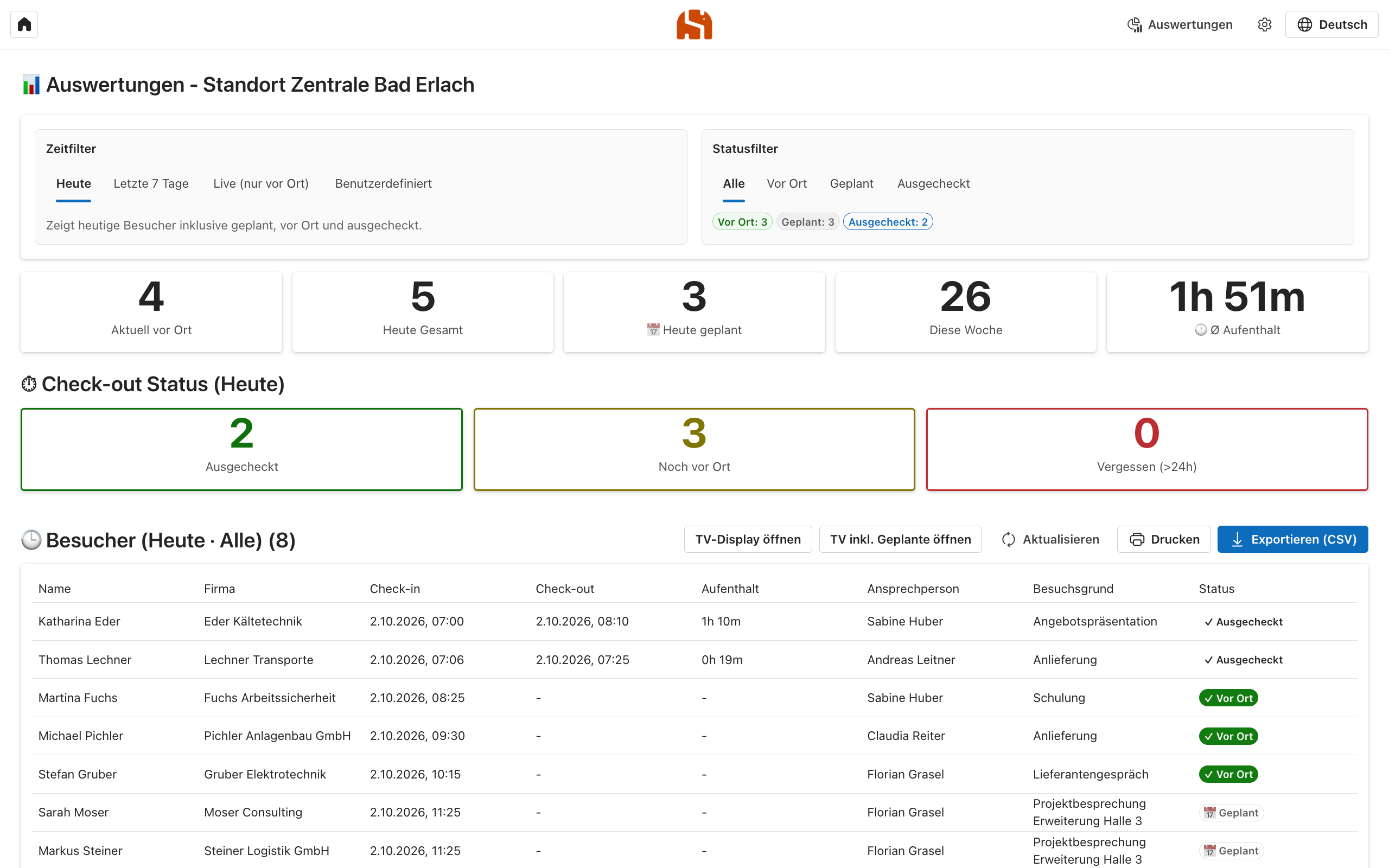Click the Heute geplant stat card

tap(694, 312)
